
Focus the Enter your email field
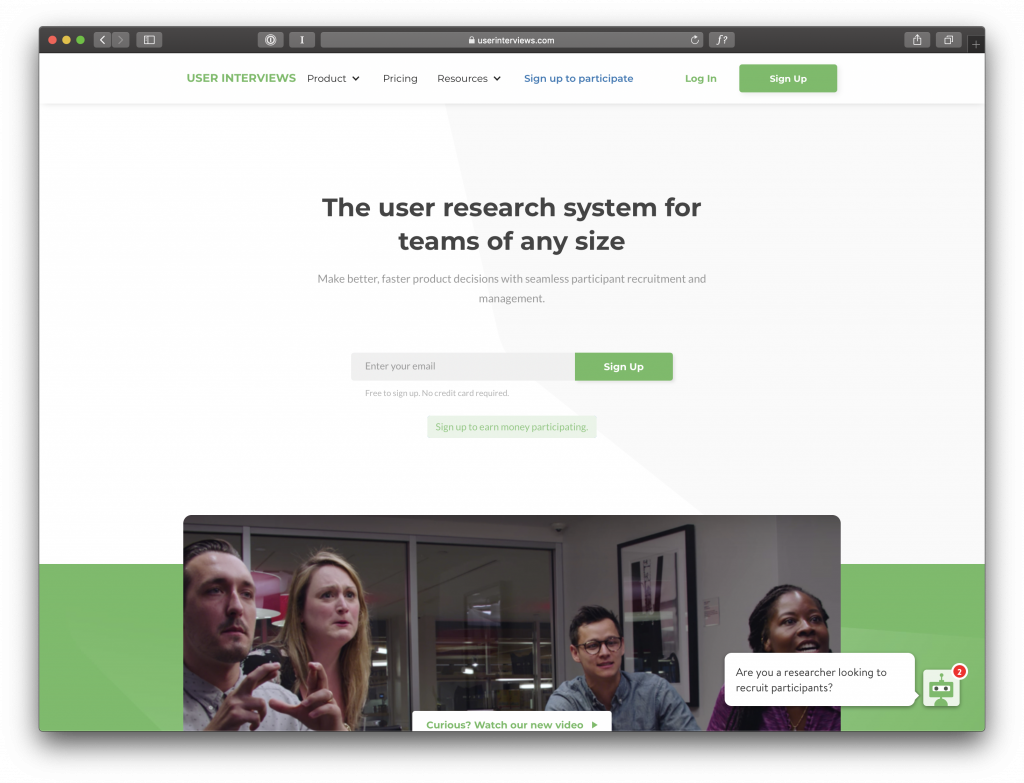click(x=463, y=366)
